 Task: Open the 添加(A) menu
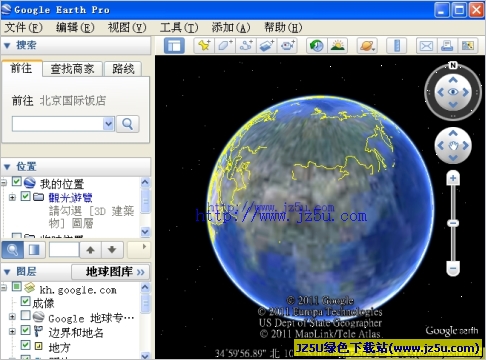point(231,27)
